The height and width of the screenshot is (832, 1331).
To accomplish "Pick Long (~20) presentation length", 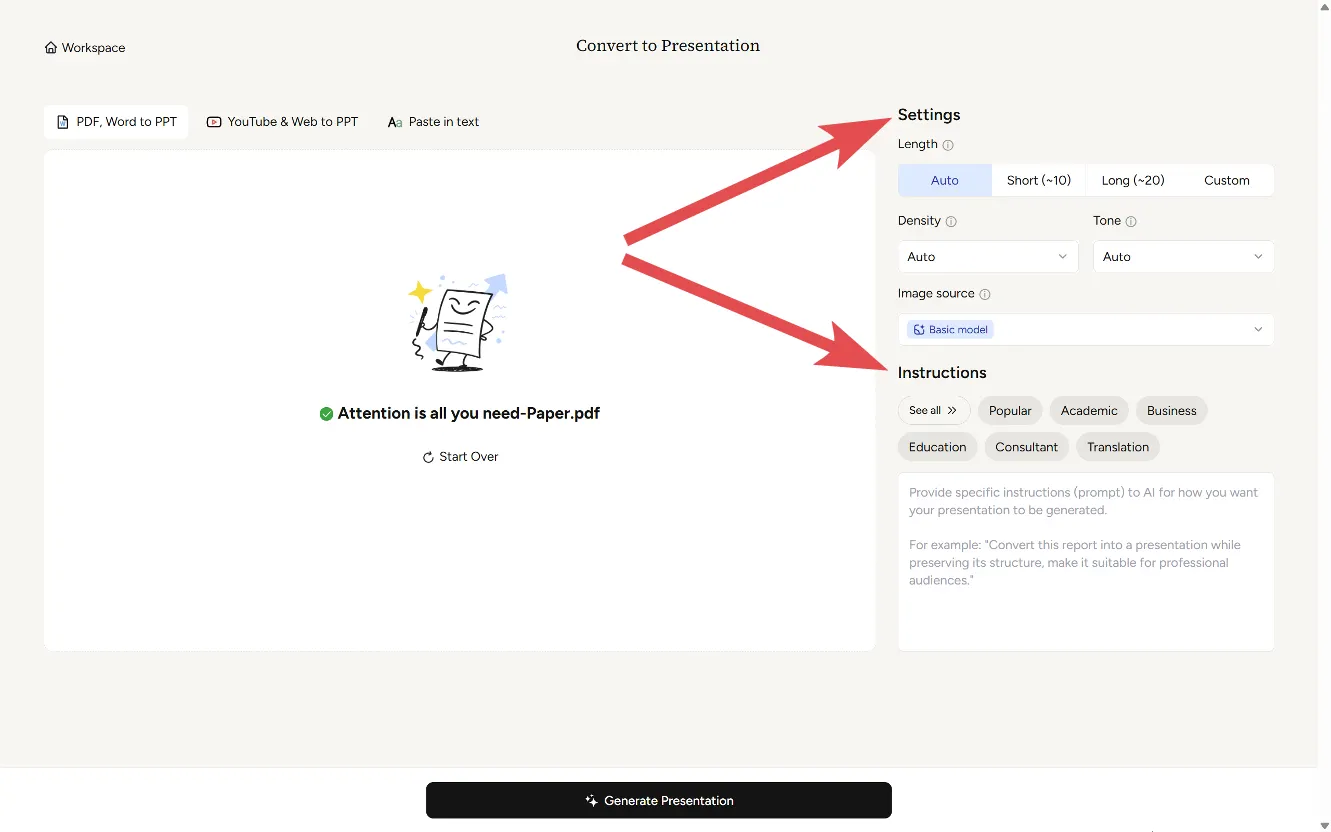I will pyautogui.click(x=1132, y=181).
